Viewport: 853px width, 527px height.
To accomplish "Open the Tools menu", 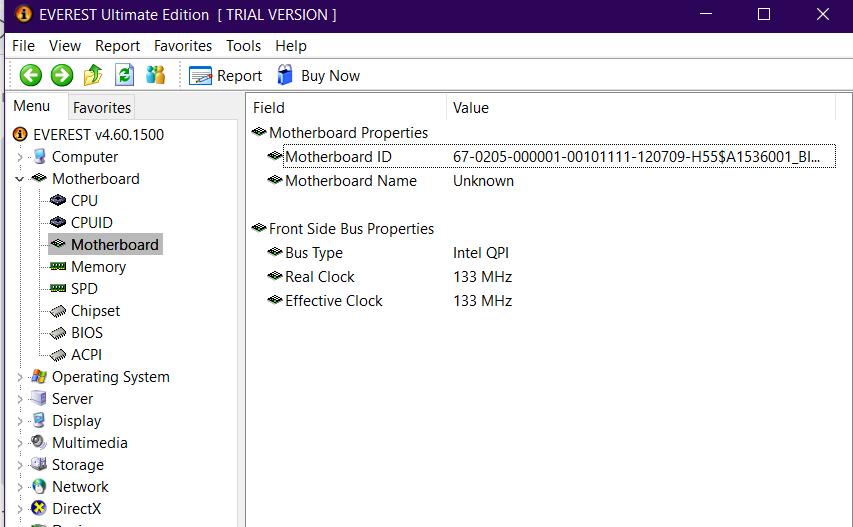I will coord(244,46).
